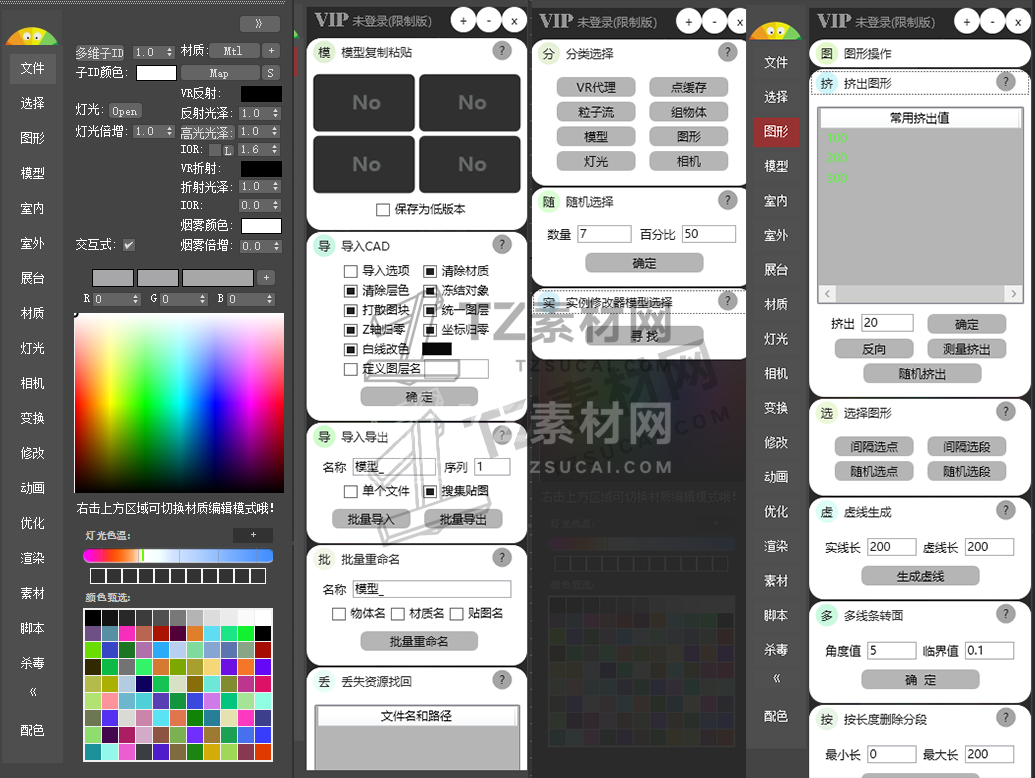Viewport: 1035px width, 778px height.
Task: Click the 批量导入 button
Action: click(371, 519)
